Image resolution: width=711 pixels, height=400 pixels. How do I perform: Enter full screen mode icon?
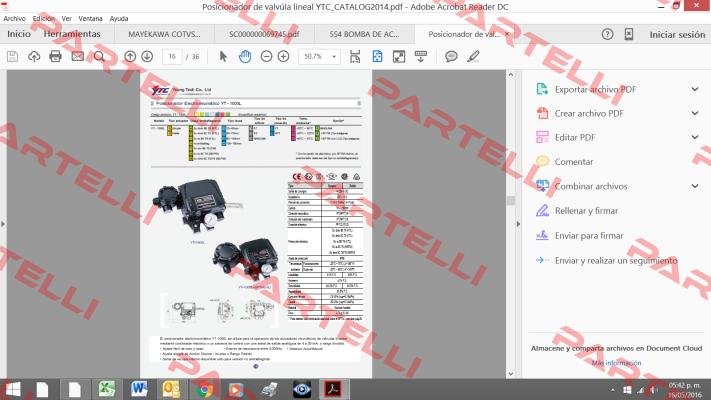pos(399,57)
